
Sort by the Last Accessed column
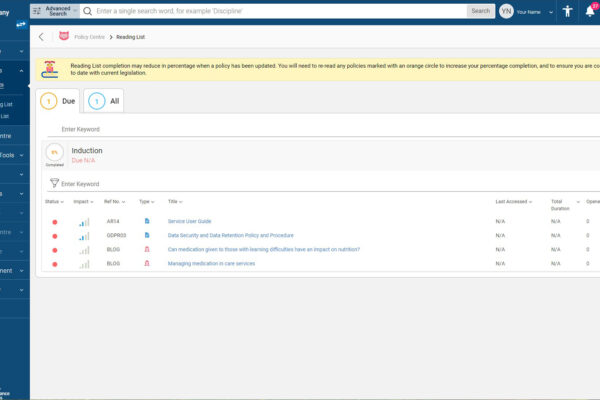click(514, 202)
